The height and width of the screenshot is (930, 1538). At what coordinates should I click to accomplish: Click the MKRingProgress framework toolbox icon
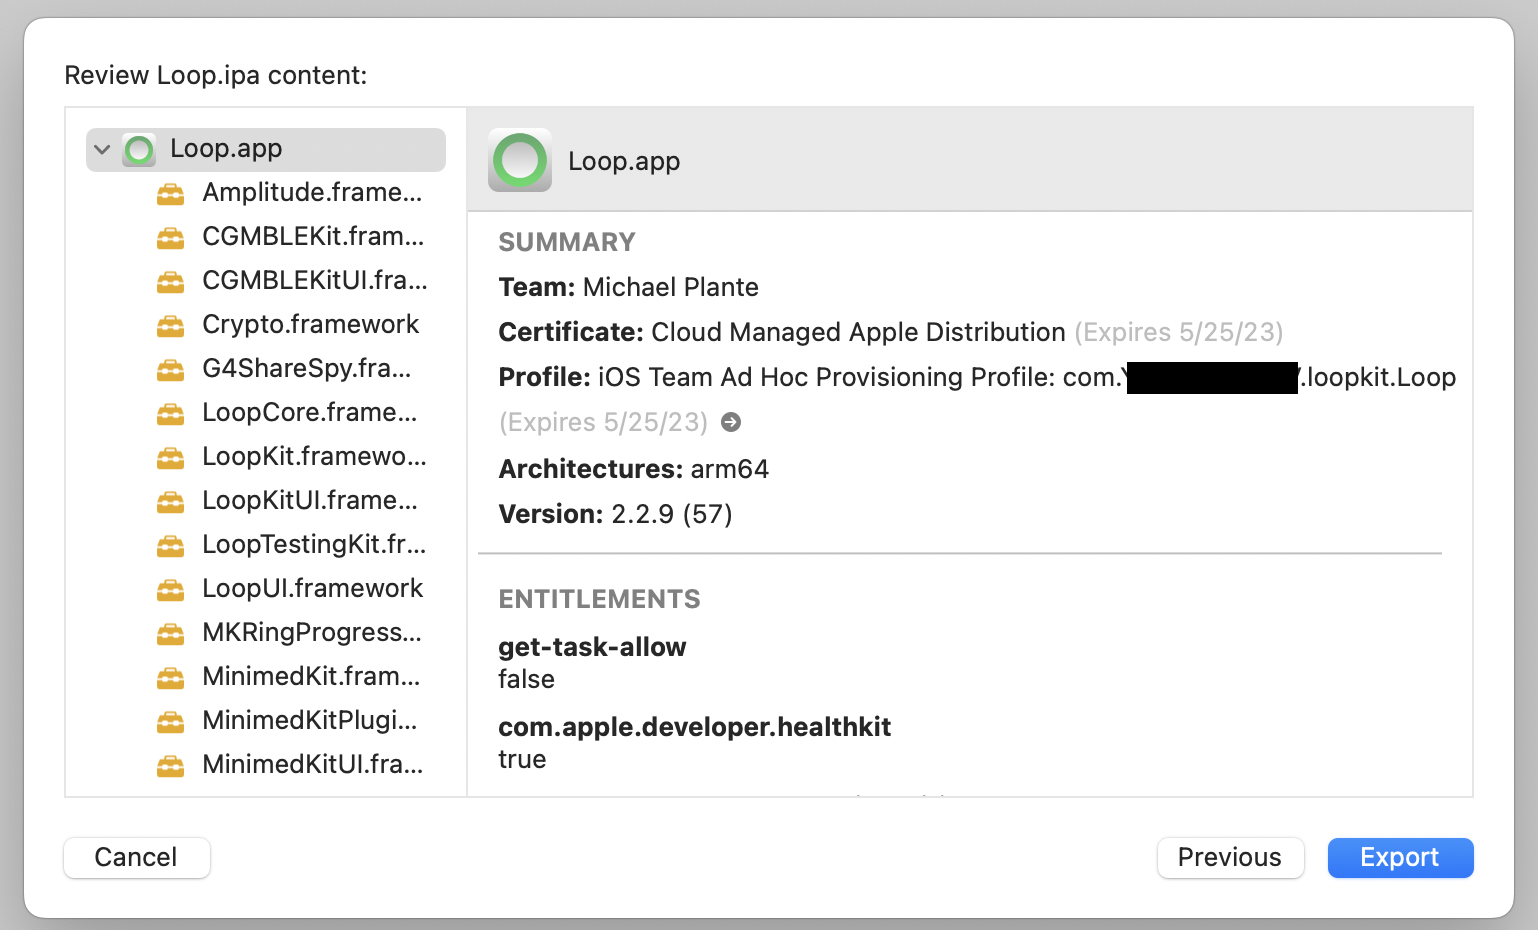(171, 633)
